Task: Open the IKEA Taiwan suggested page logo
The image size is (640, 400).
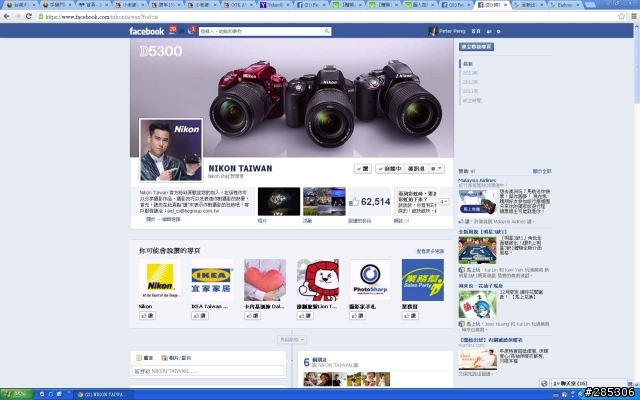Action: pos(212,280)
